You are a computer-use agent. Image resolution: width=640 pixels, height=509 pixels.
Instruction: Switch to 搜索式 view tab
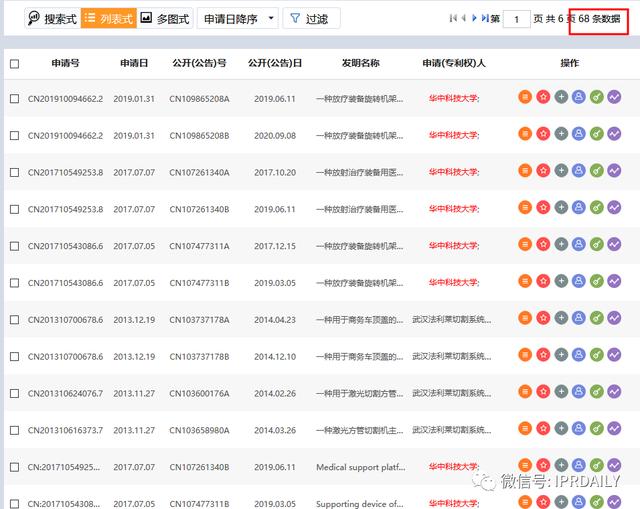point(53,19)
